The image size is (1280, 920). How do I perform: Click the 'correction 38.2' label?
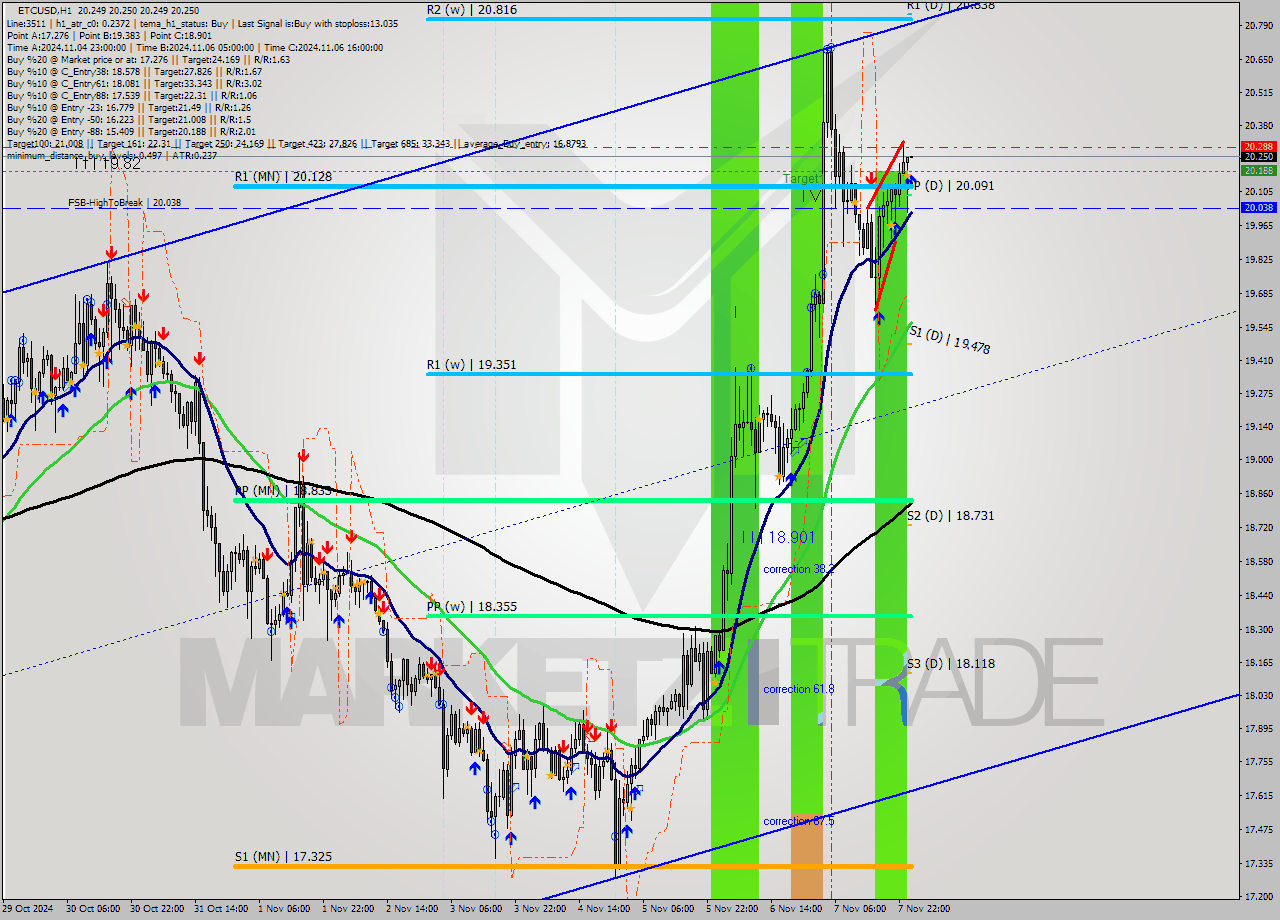[798, 569]
